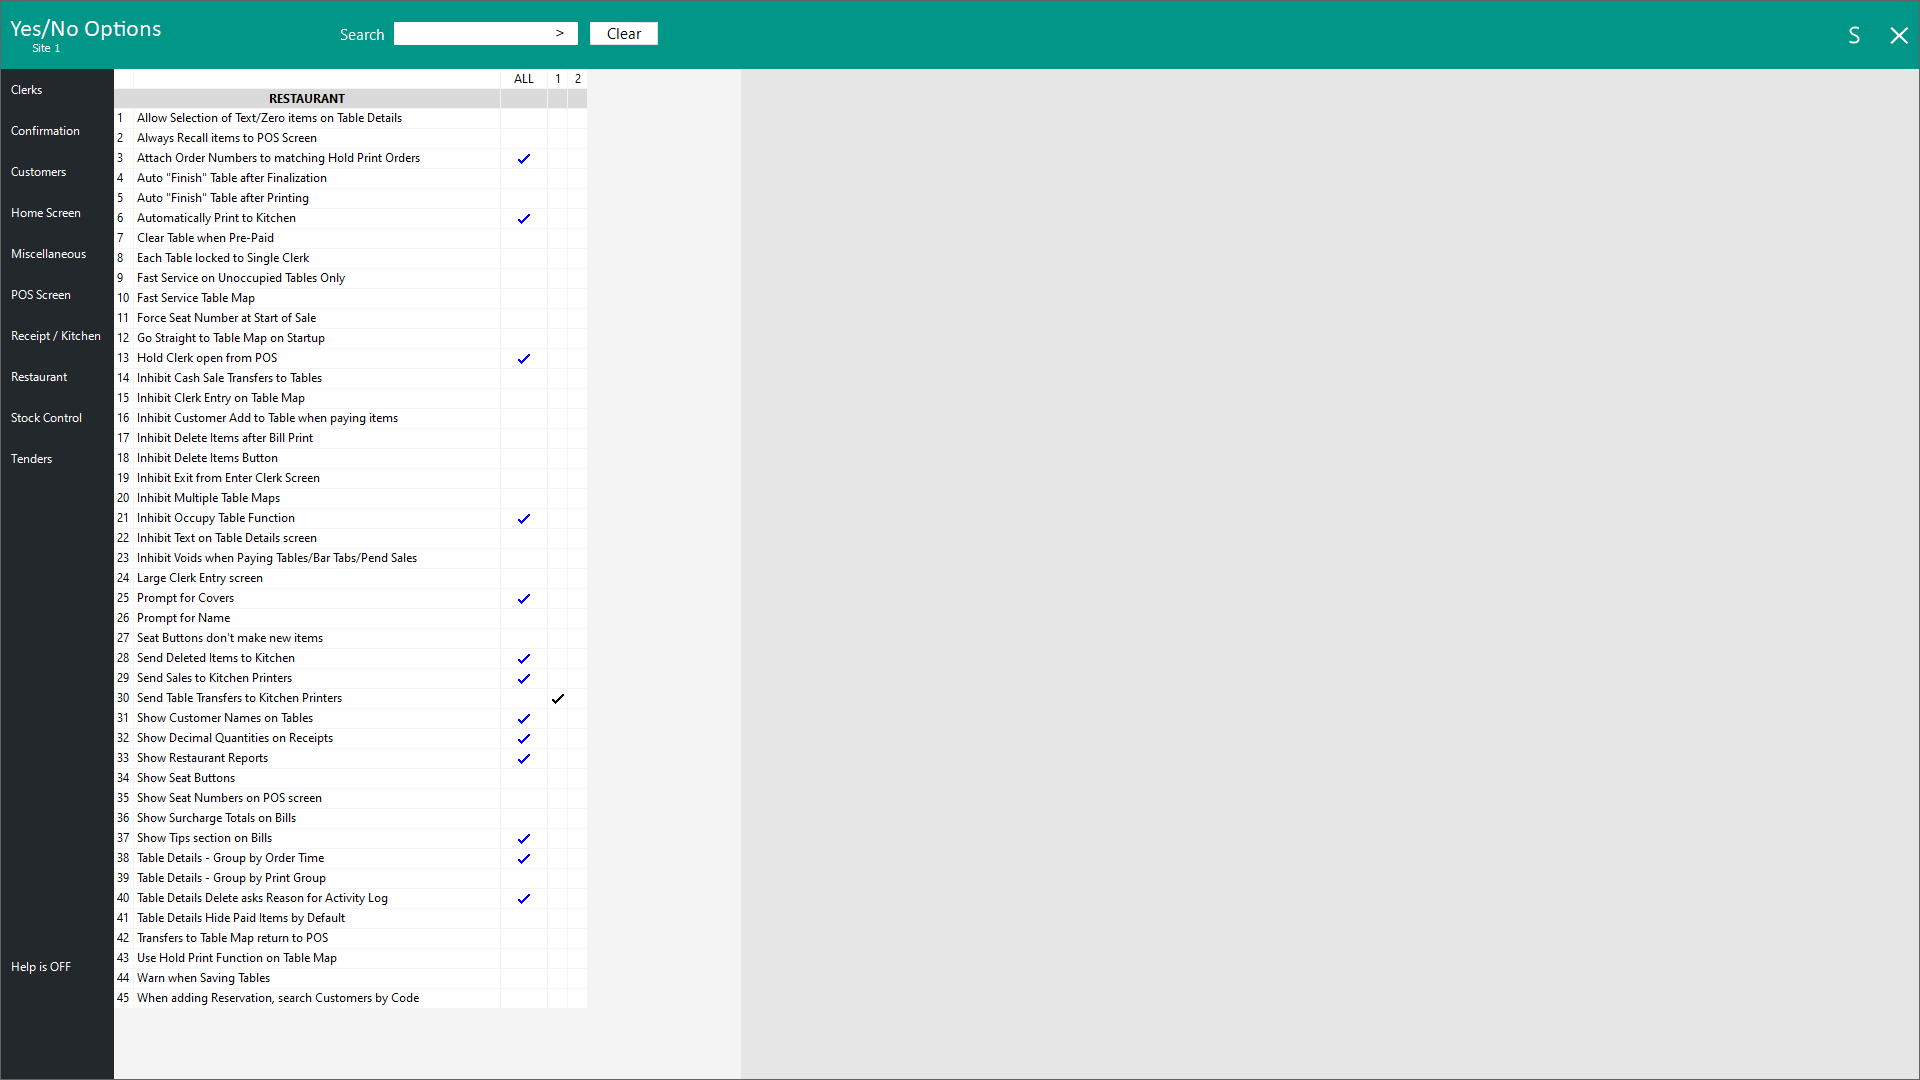
Task: Open the POS Screen category
Action: click(x=41, y=295)
